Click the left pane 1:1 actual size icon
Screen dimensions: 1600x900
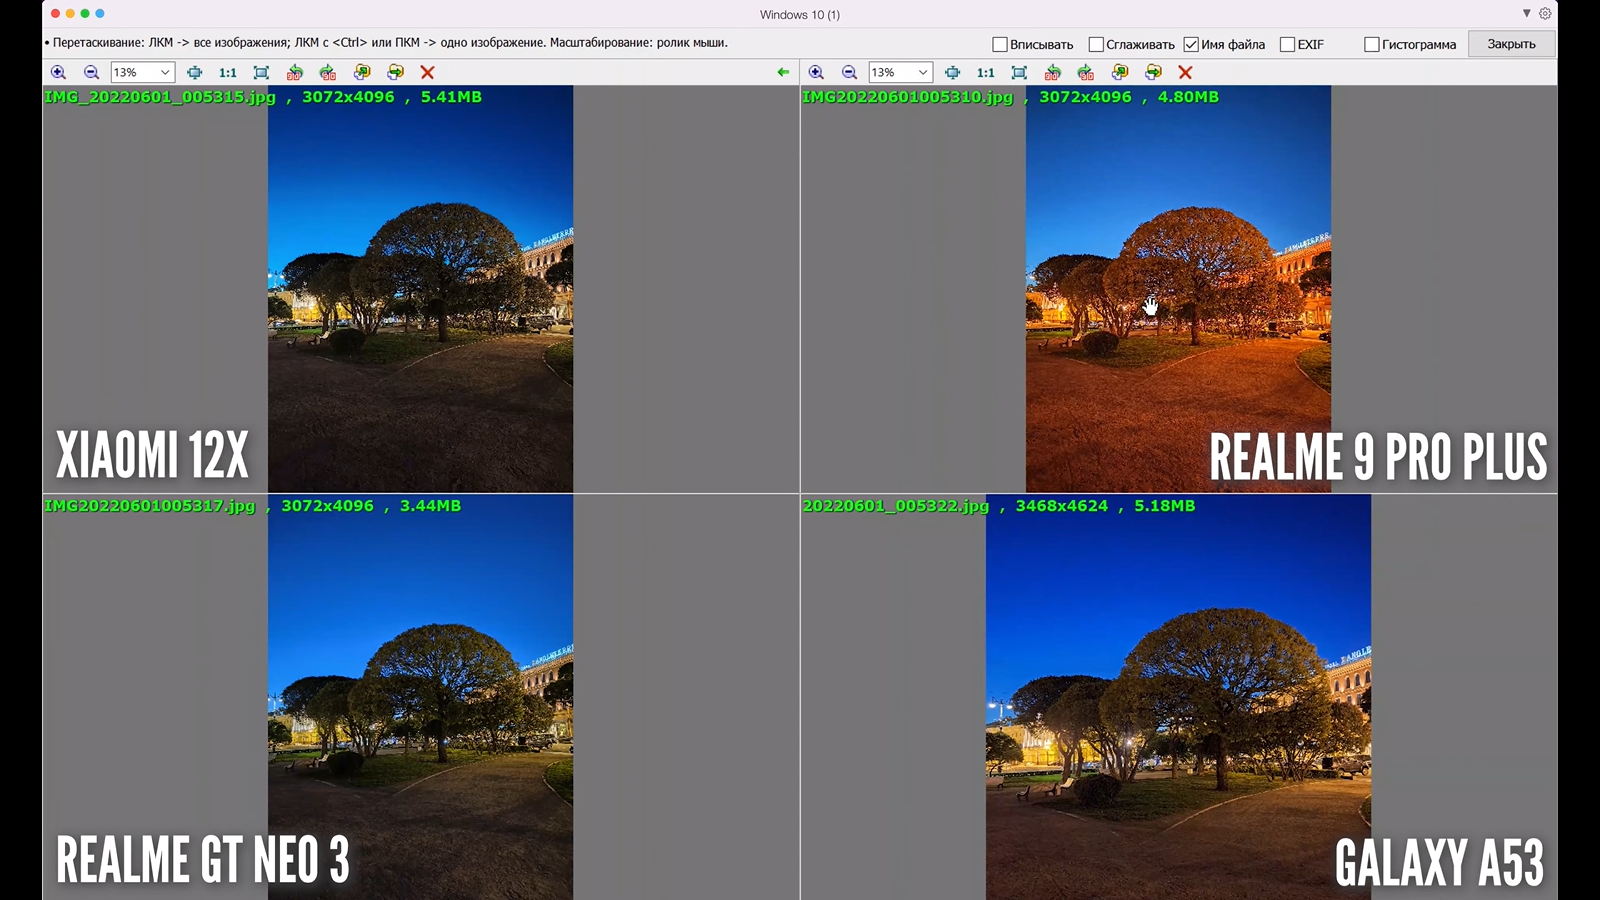pyautogui.click(x=228, y=72)
